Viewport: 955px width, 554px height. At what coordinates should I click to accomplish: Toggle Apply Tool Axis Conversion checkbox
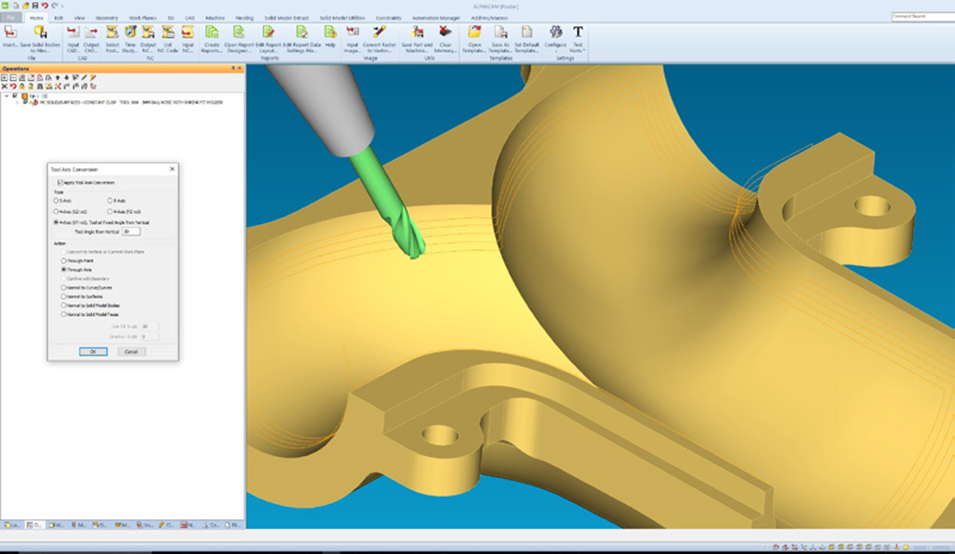click(60, 183)
